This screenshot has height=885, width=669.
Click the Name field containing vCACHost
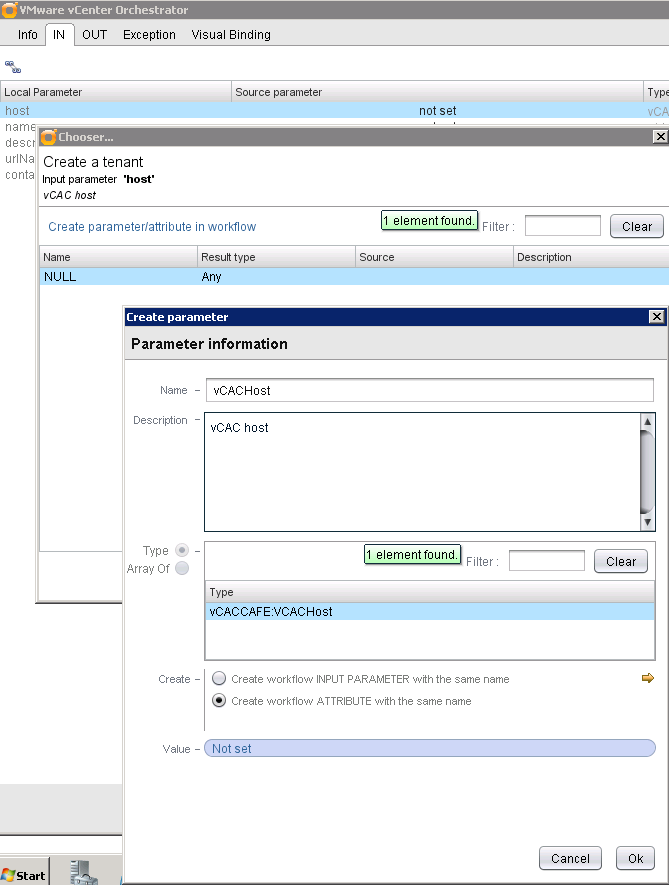[430, 390]
